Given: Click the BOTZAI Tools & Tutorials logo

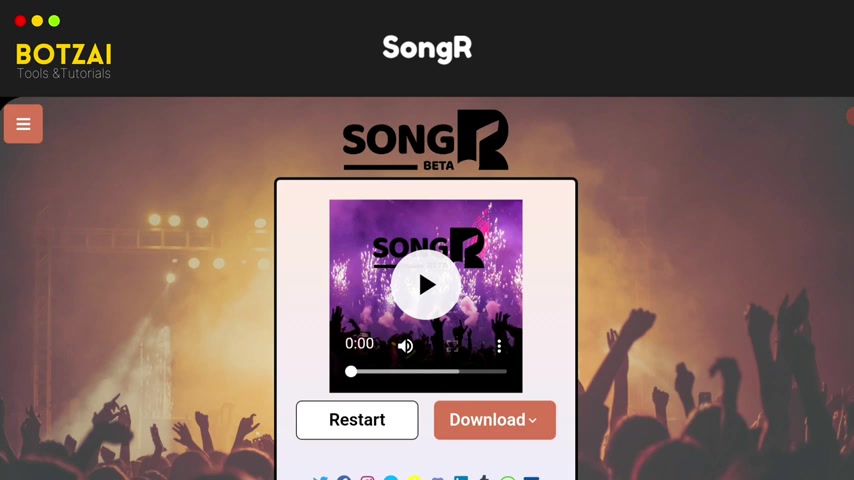Looking at the screenshot, I should tap(64, 61).
